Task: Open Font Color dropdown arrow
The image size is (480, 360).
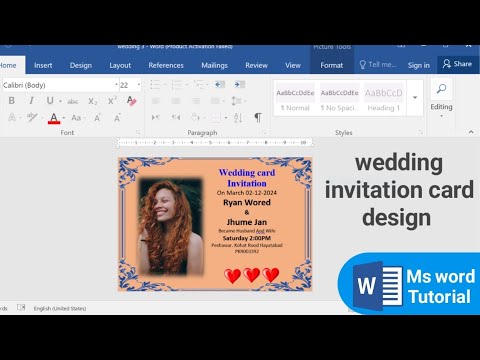Action: tap(64, 118)
